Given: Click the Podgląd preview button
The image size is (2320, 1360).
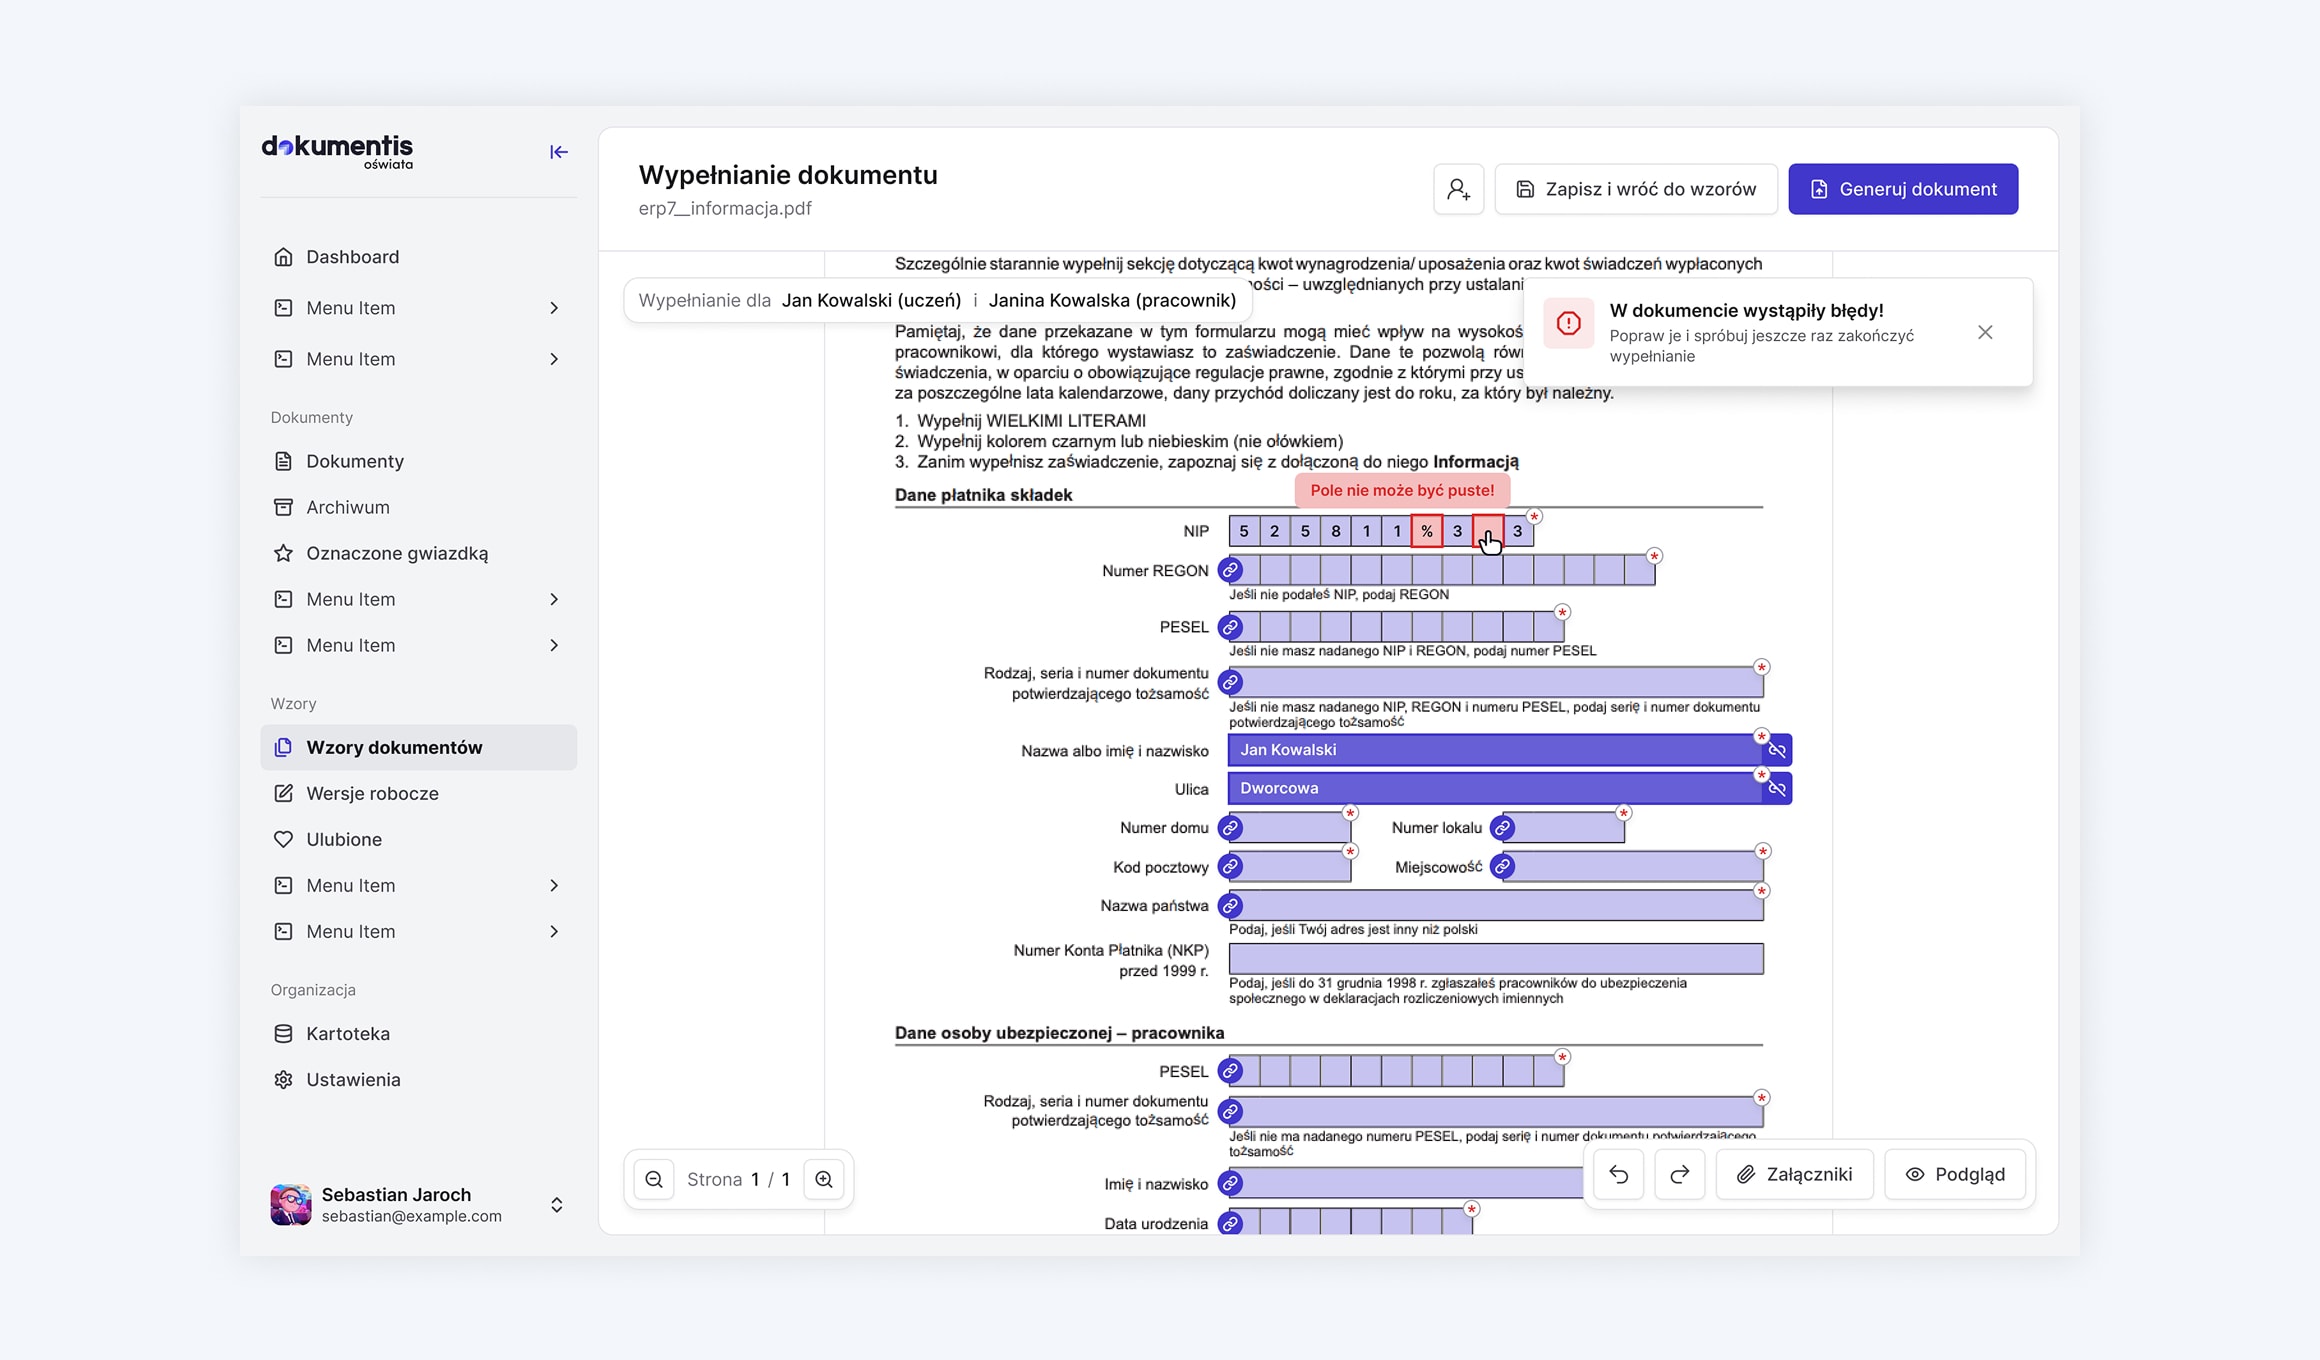Looking at the screenshot, I should (1955, 1174).
